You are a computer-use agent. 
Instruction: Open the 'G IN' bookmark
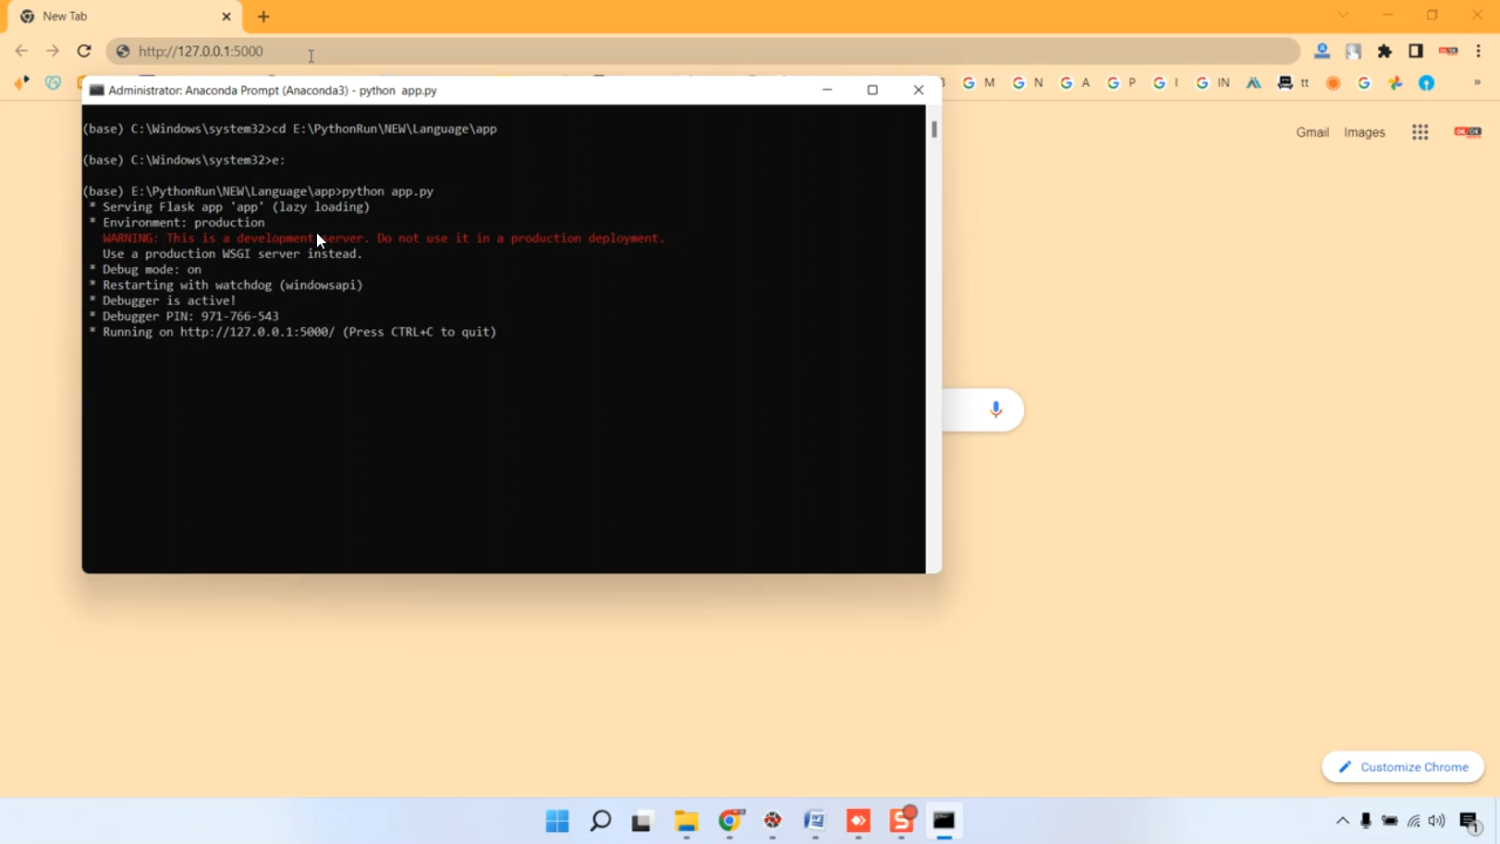1213,83
